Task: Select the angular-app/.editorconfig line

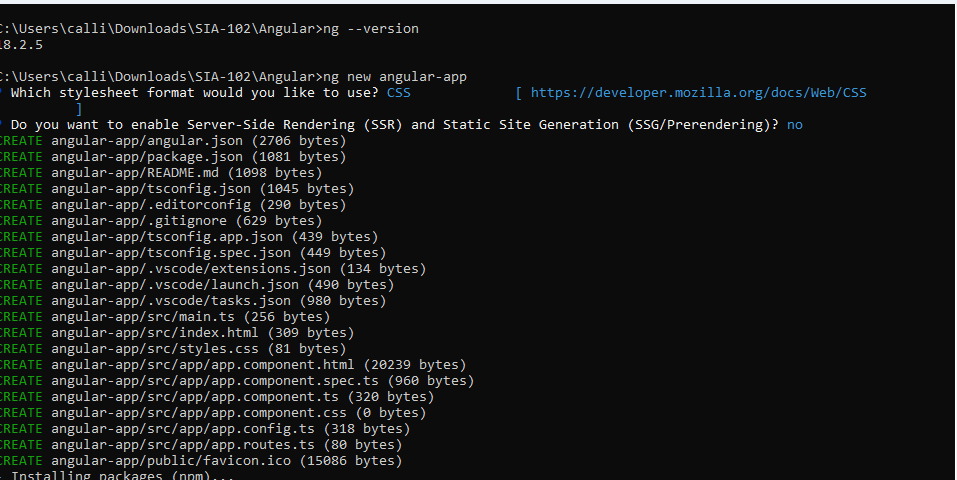Action: coord(173,205)
